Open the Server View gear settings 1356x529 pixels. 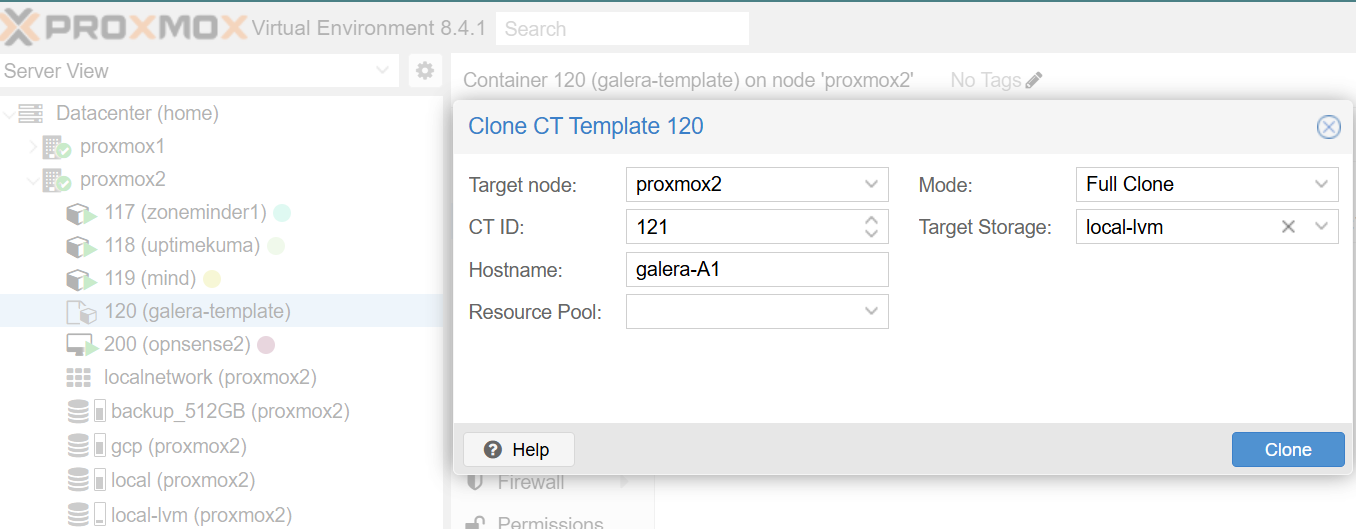click(425, 71)
